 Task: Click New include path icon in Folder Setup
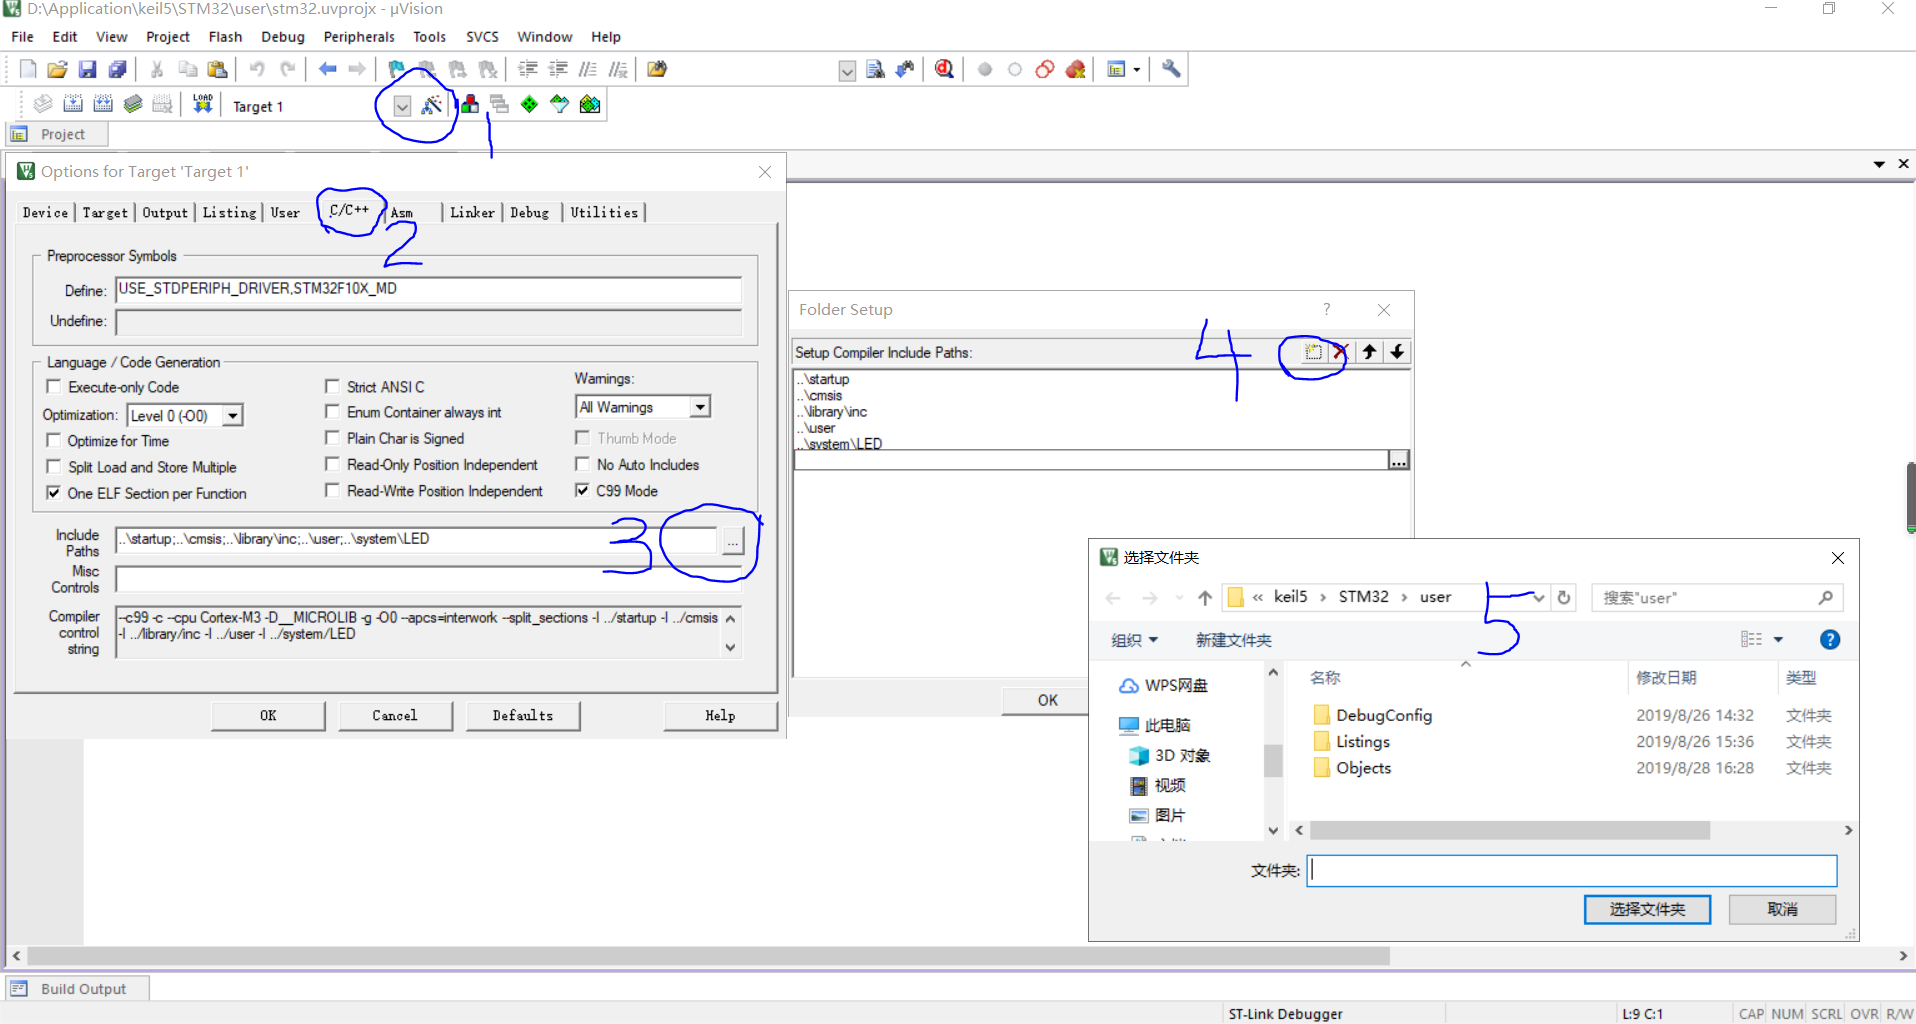(1313, 352)
